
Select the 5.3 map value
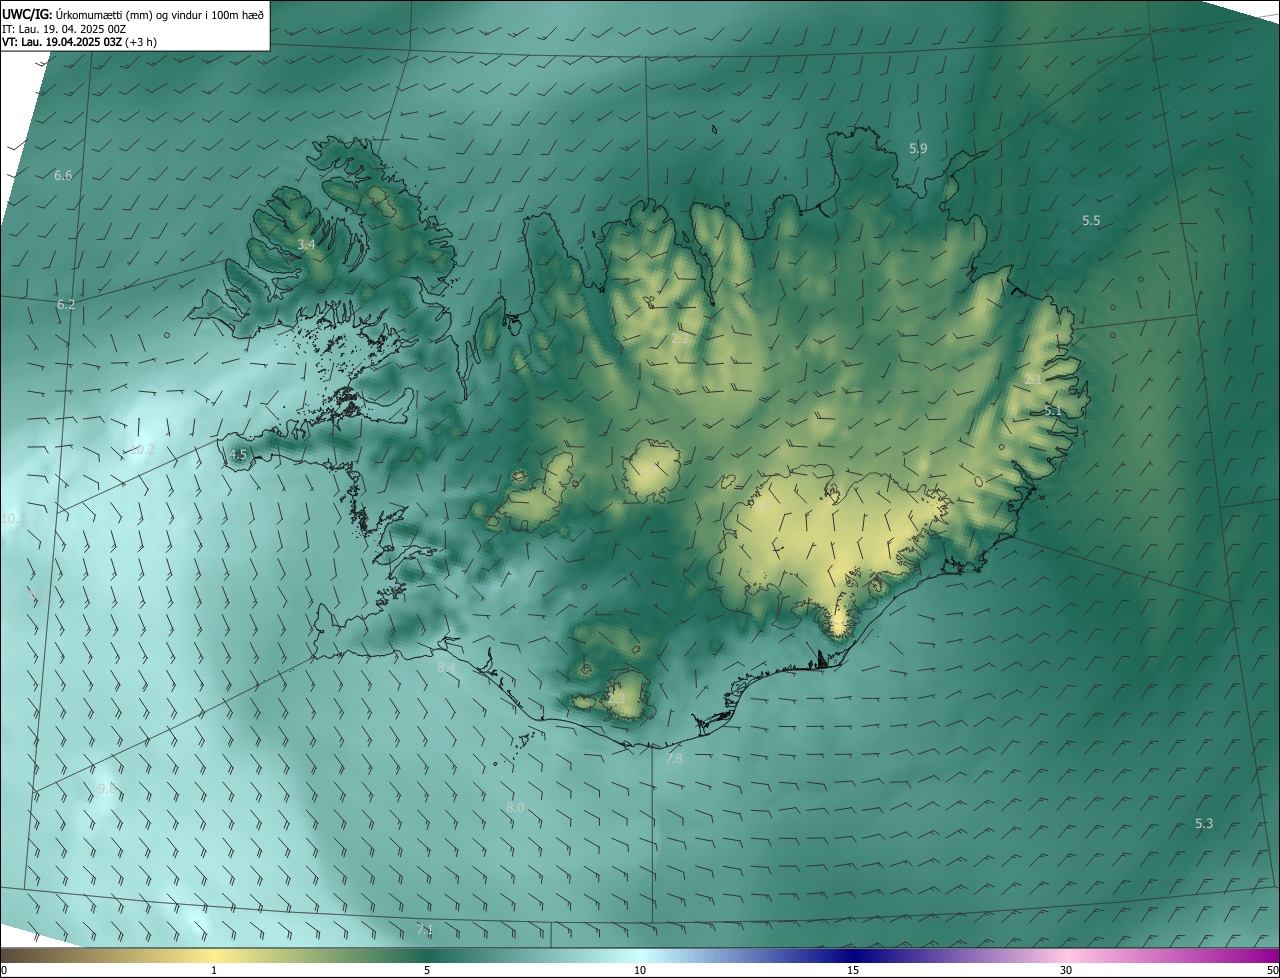1204,824
